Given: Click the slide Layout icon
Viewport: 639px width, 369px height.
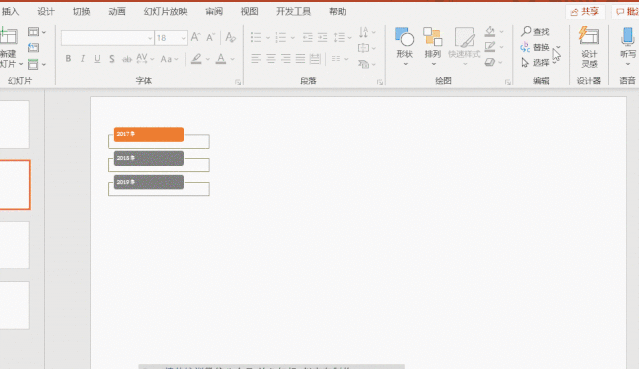Looking at the screenshot, I should pyautogui.click(x=33, y=32).
